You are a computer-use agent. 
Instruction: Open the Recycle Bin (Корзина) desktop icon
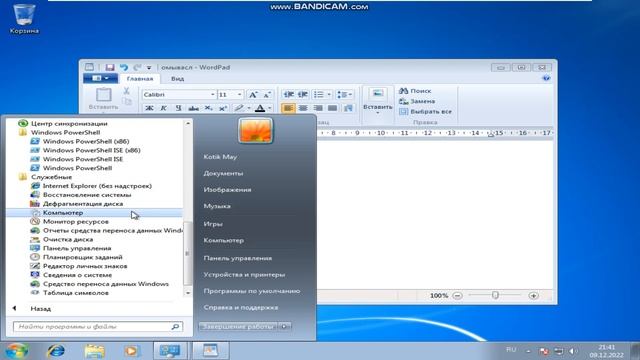click(x=24, y=19)
